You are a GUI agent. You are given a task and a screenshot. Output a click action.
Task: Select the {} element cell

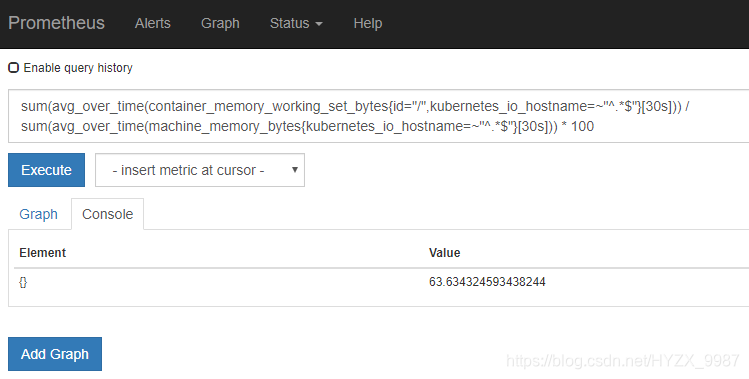pyautogui.click(x=23, y=282)
